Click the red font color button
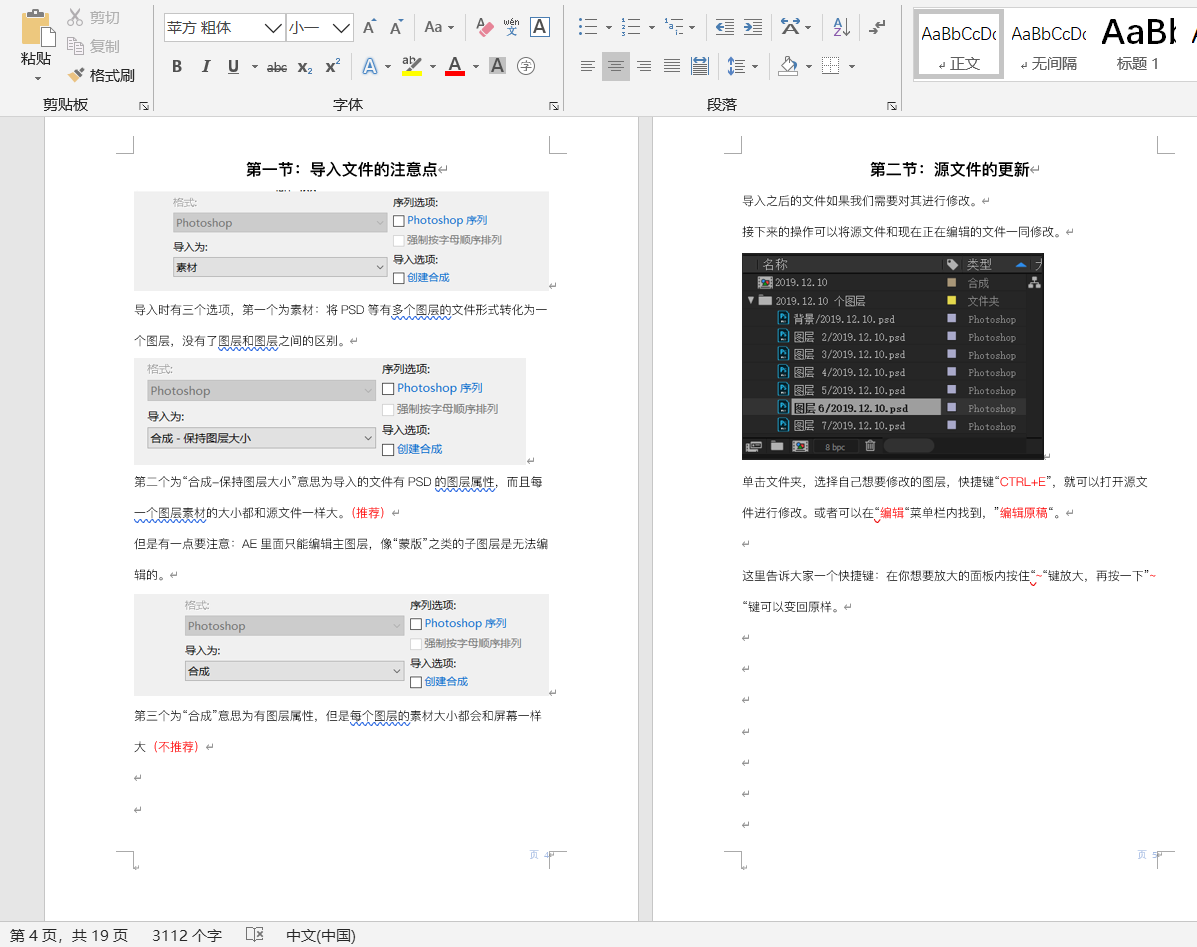Screen dimensions: 1197x947 (455, 66)
